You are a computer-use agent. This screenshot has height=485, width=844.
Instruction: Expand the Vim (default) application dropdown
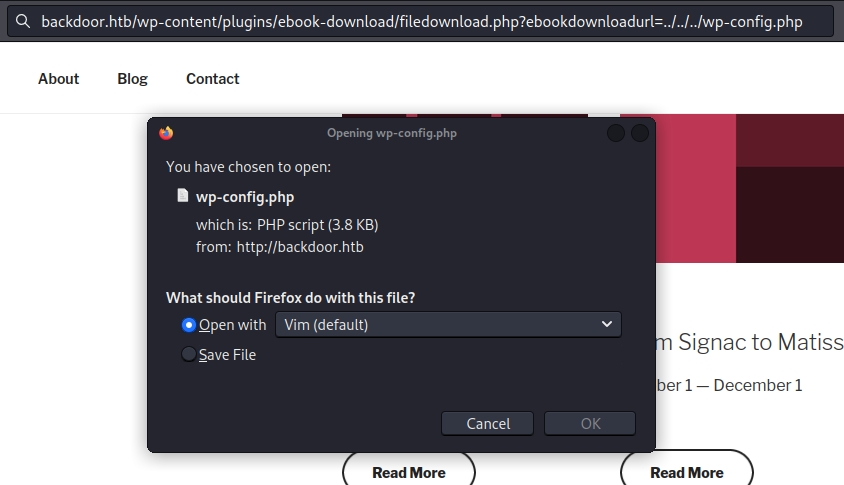448,324
